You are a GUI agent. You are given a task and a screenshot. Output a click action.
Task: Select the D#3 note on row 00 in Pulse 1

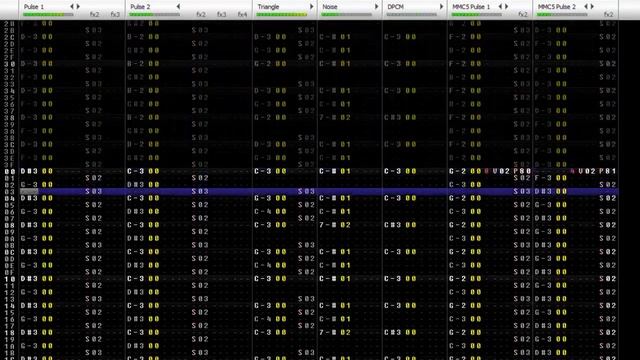(29, 171)
